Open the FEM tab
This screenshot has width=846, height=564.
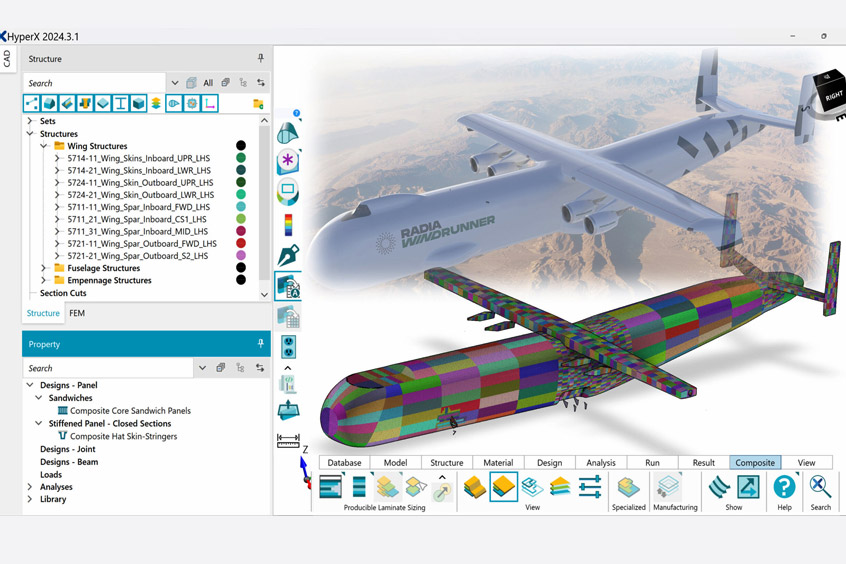(77, 313)
